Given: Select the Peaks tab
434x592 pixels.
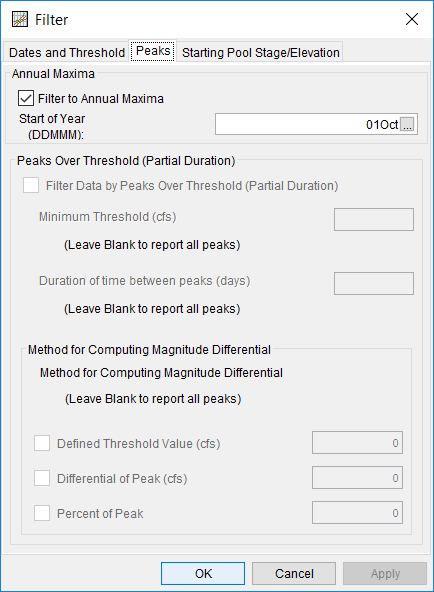Looking at the screenshot, I should 153,51.
